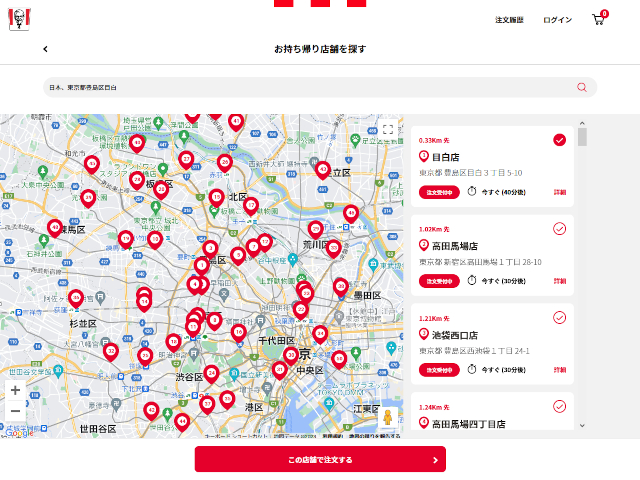640x480 pixels.
Task: Click distance text 1.24Km 先
Action: 434,407
